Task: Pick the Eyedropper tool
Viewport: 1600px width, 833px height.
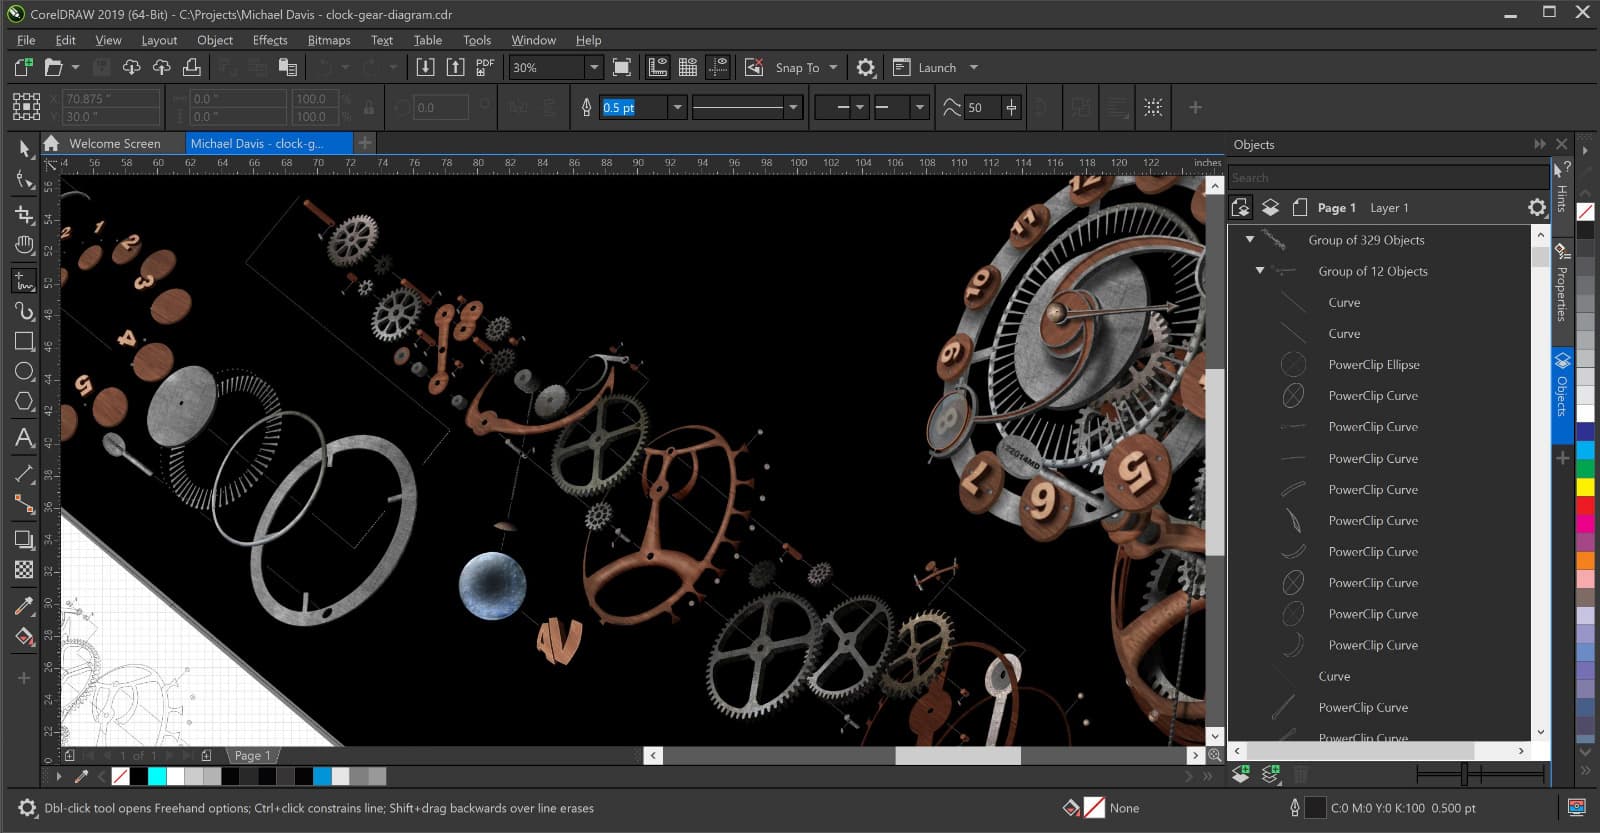Action: tap(24, 606)
